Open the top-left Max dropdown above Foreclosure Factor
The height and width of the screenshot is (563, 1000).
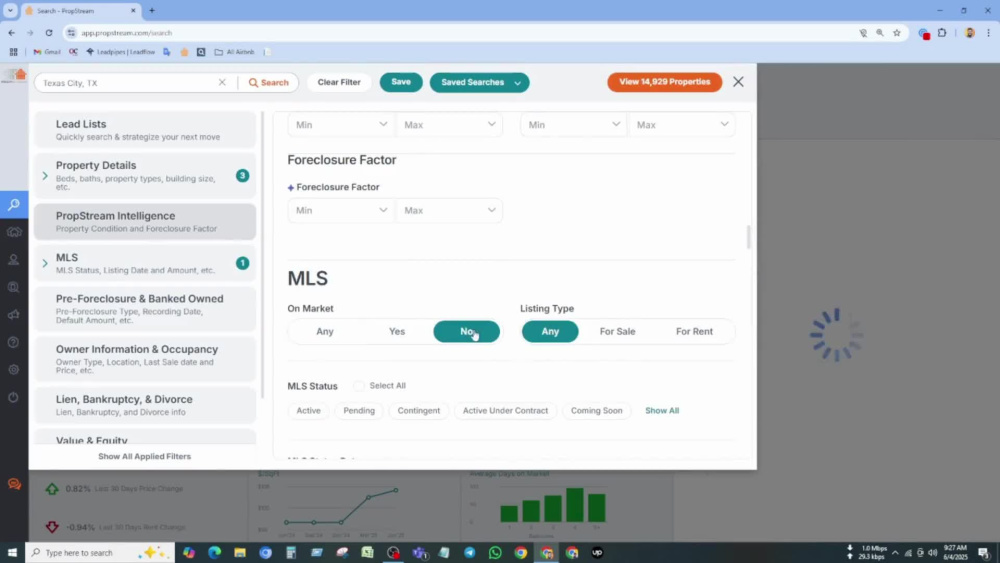449,124
